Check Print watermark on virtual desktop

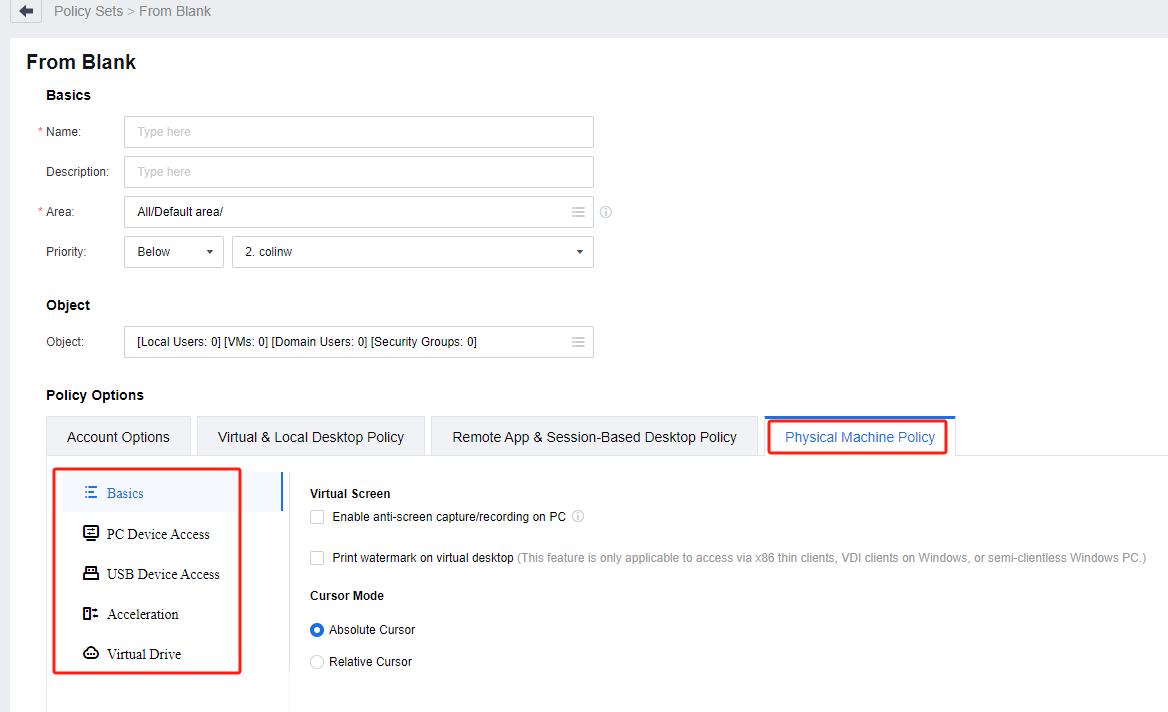pyautogui.click(x=317, y=558)
